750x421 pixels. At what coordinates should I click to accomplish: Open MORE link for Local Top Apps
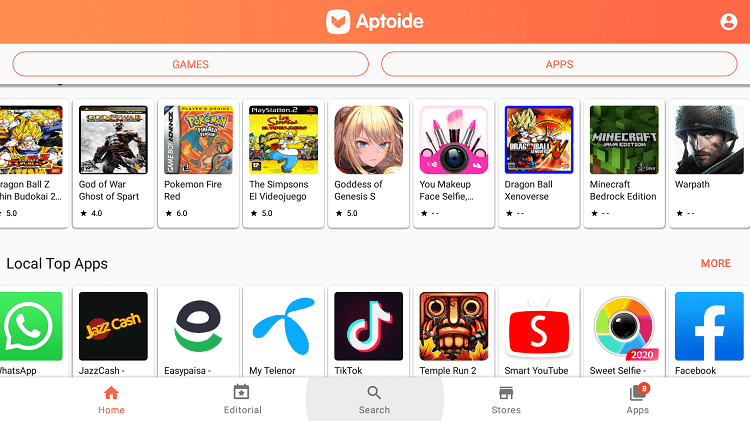(716, 263)
